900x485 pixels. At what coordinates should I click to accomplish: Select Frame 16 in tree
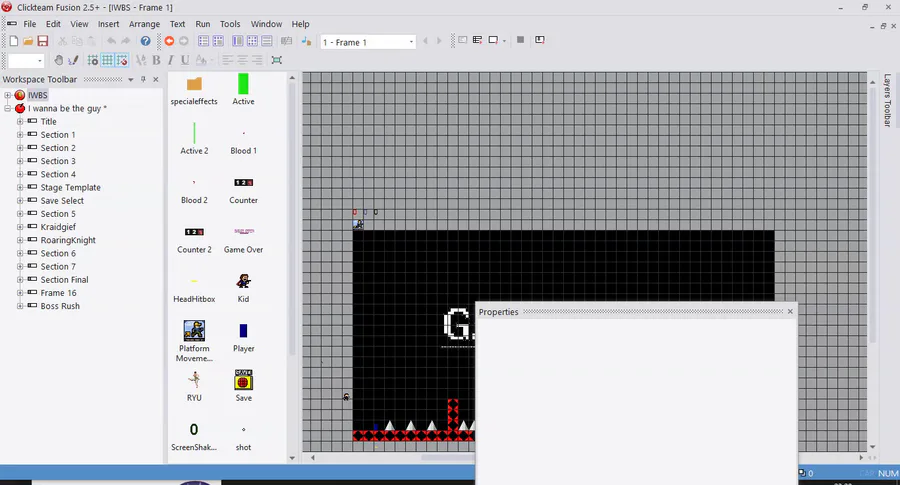58,293
